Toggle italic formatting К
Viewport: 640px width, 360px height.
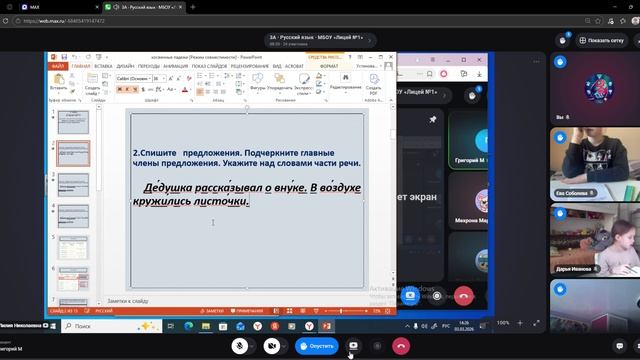tap(127, 89)
